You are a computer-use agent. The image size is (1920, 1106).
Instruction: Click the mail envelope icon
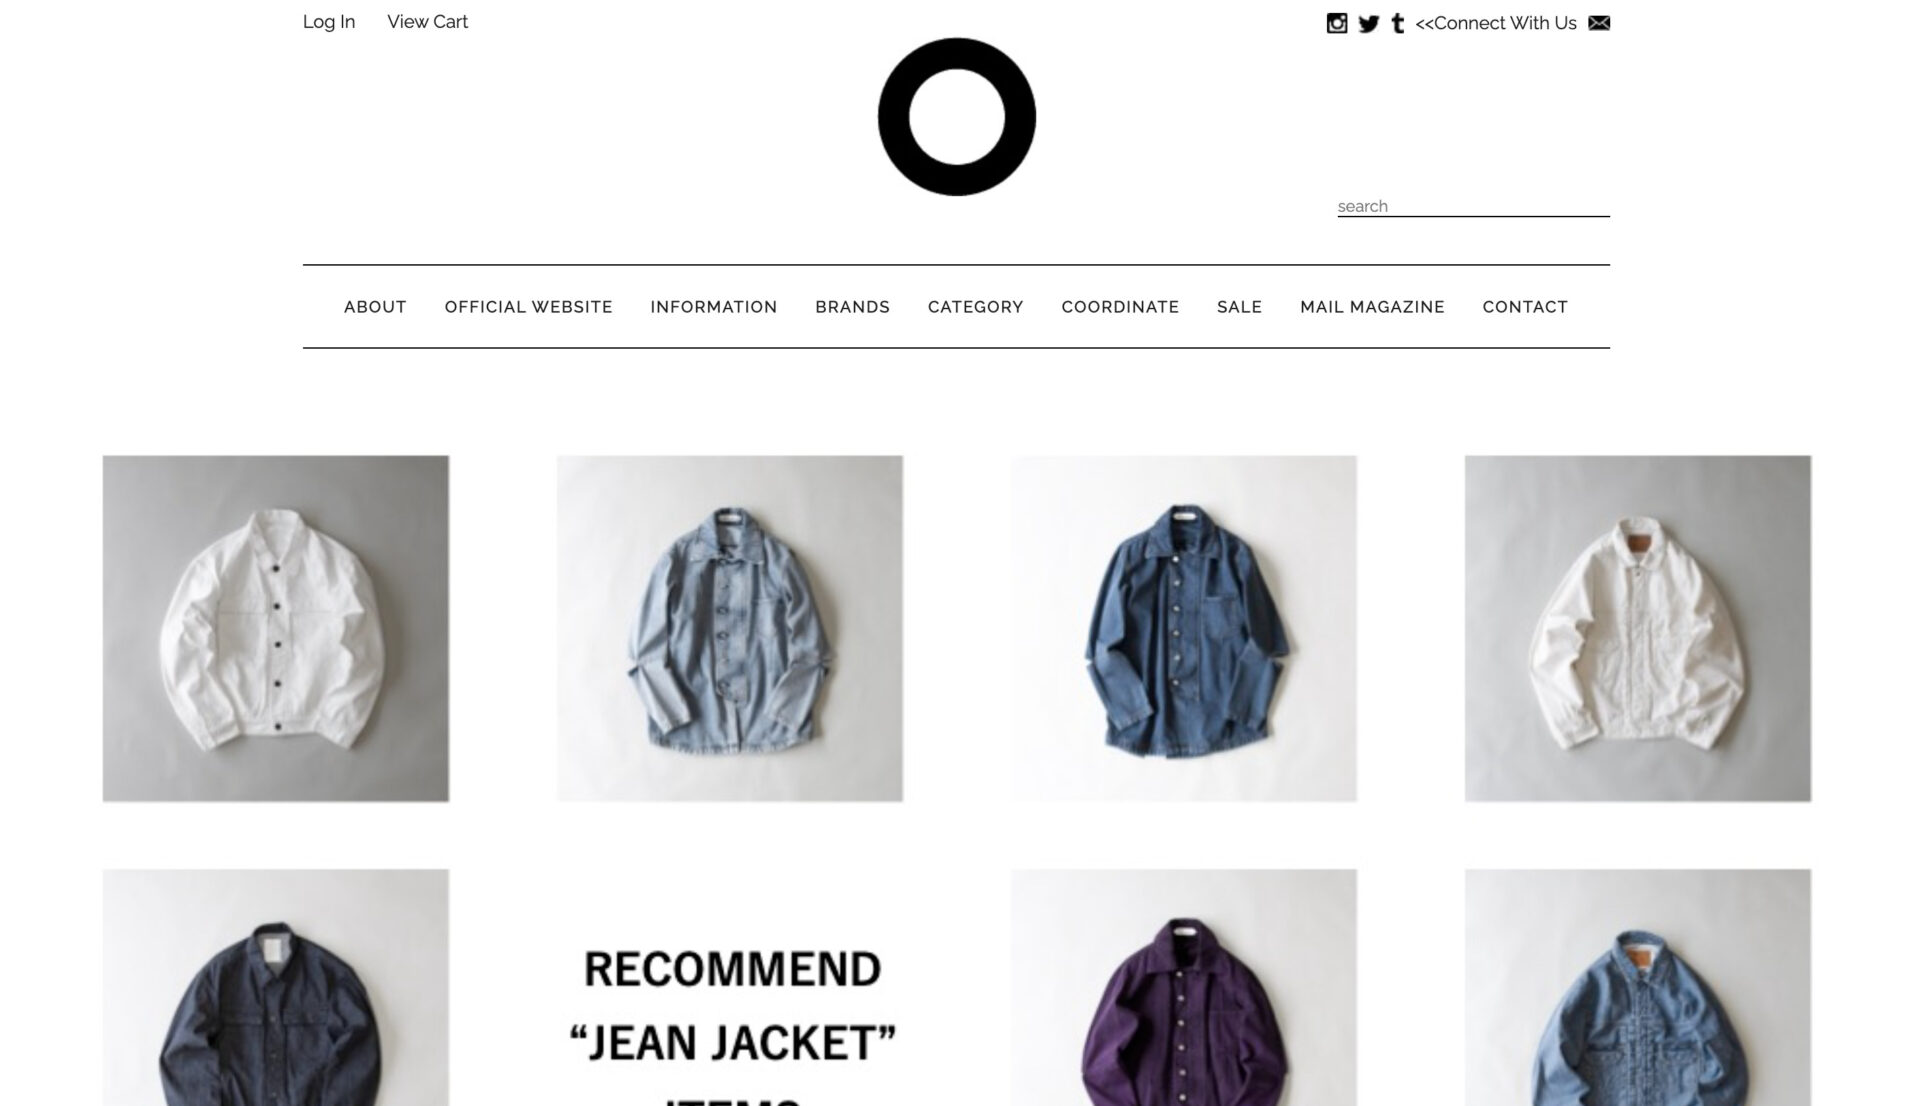click(1599, 23)
